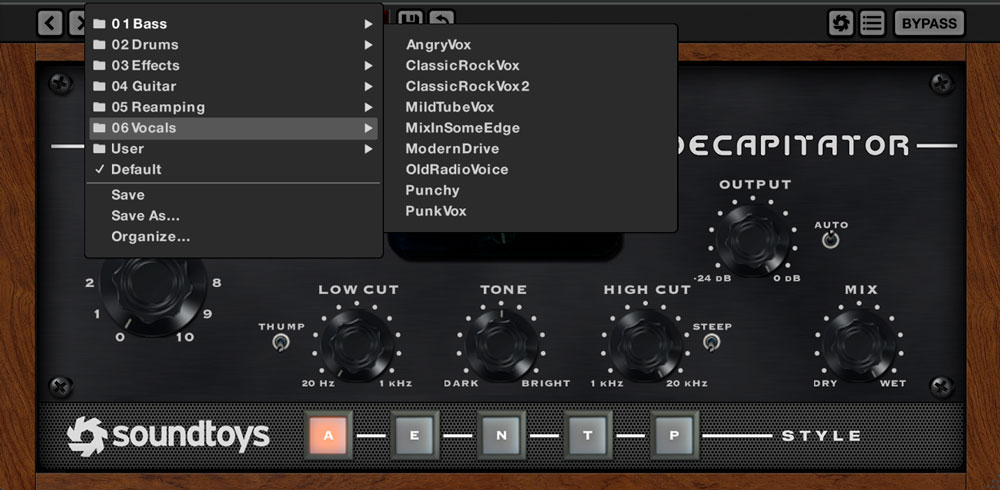Click the 03 Effects folder icon
Screen dimensions: 1000x490
coord(99,66)
